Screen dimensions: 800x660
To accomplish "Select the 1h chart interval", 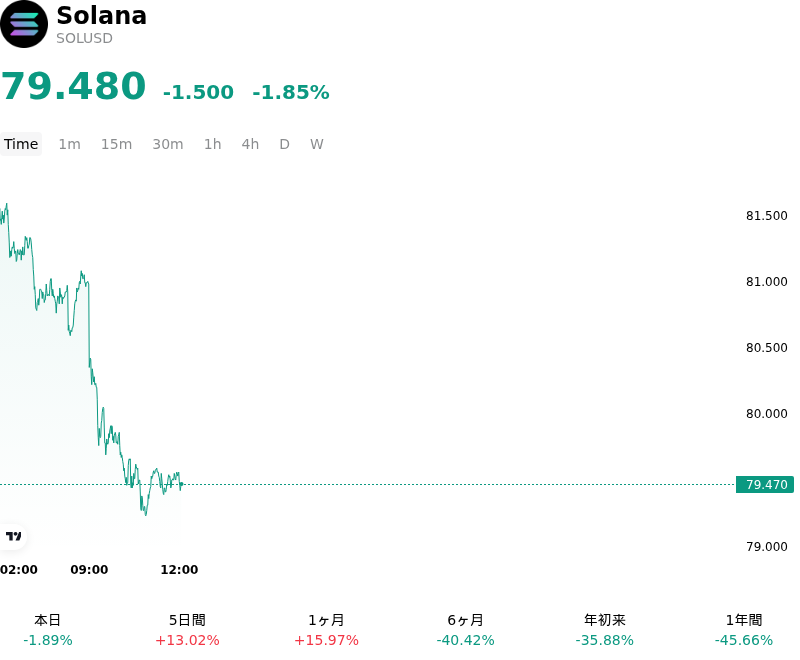I will tap(213, 144).
